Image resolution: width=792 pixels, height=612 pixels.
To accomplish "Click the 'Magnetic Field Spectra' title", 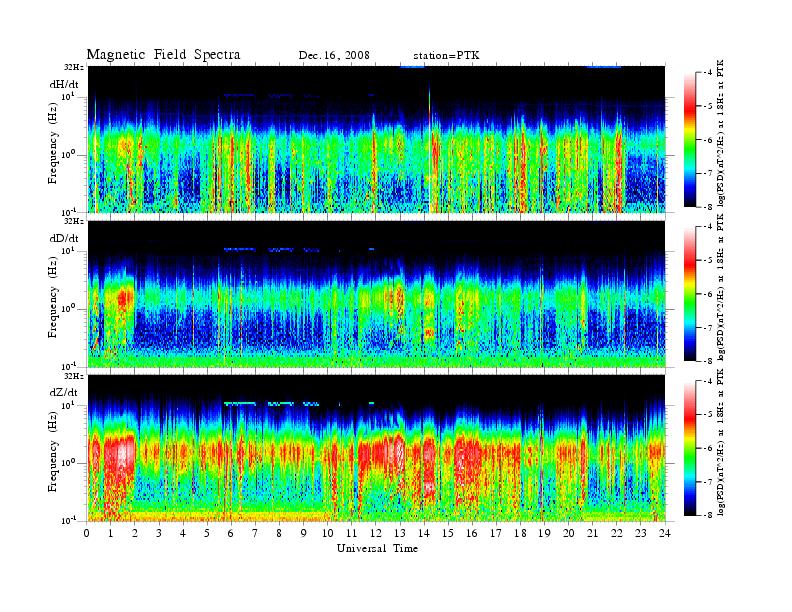I will click(163, 55).
